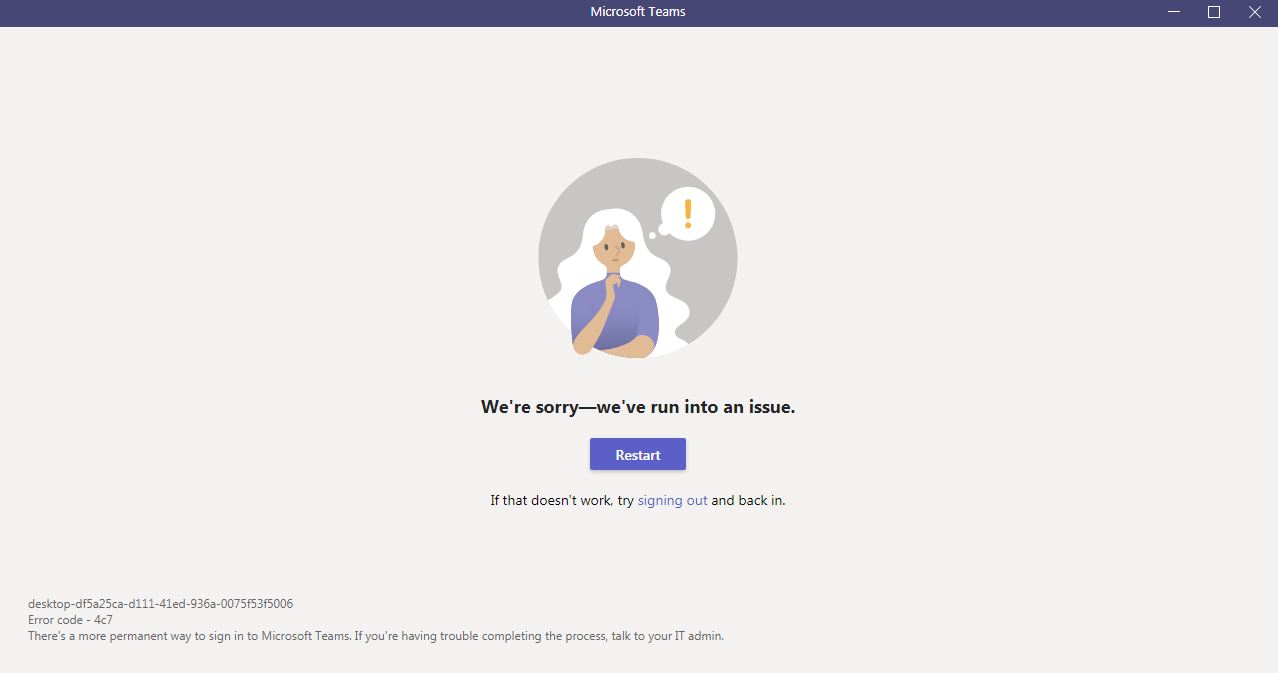Image resolution: width=1278 pixels, height=673 pixels.
Task: Click an empty area of the purple title bar
Action: tap(300, 12)
